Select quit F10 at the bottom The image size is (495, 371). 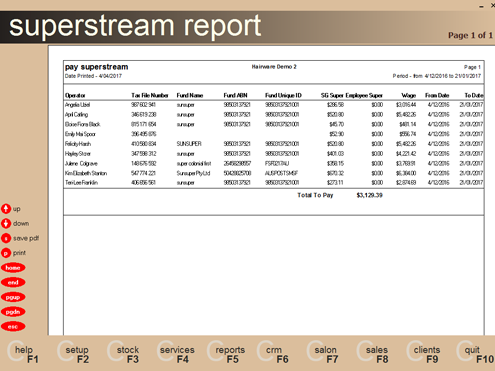(x=475, y=353)
